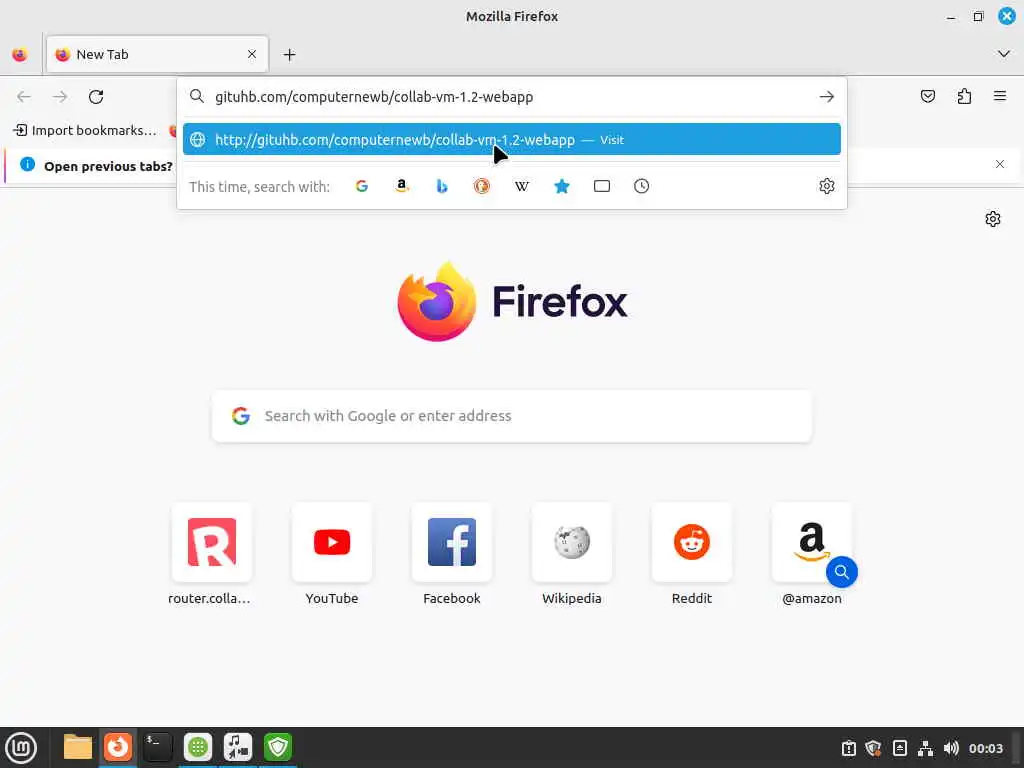Click the Search with Google field
The height and width of the screenshot is (768, 1024).
pyautogui.click(x=511, y=416)
